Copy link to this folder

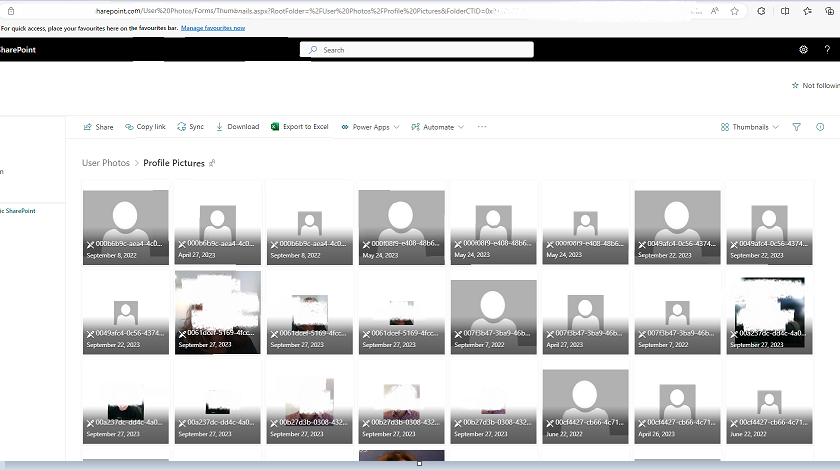pos(145,127)
